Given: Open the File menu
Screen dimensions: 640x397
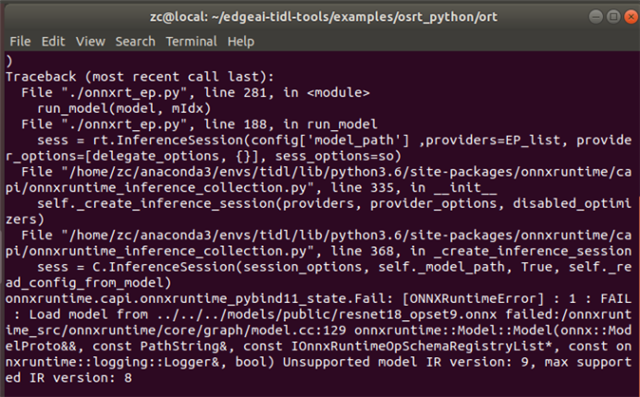Looking at the screenshot, I should coord(20,41).
